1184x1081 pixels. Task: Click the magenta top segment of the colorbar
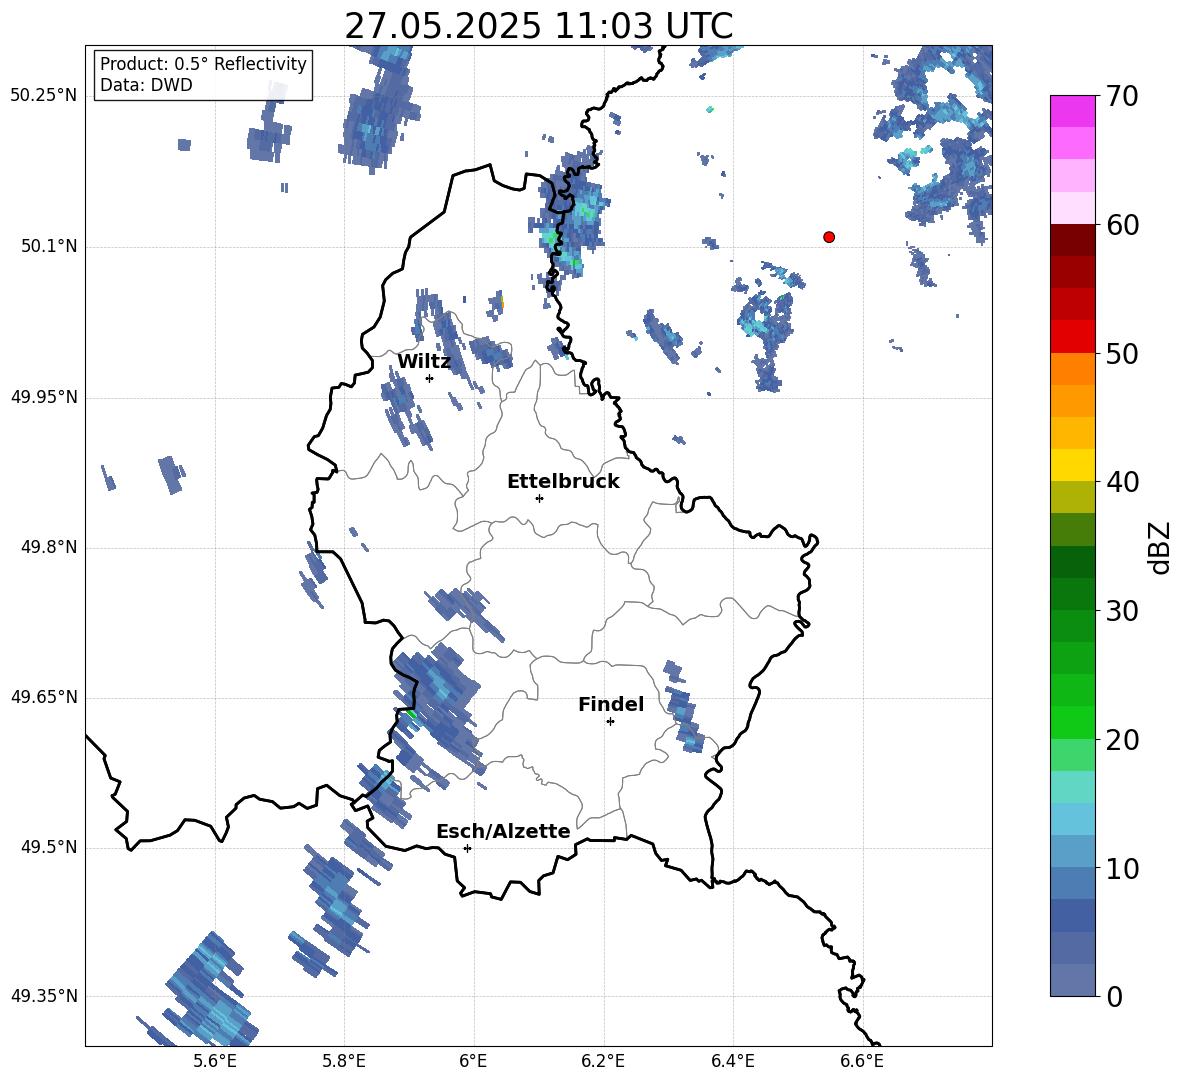tap(1072, 111)
